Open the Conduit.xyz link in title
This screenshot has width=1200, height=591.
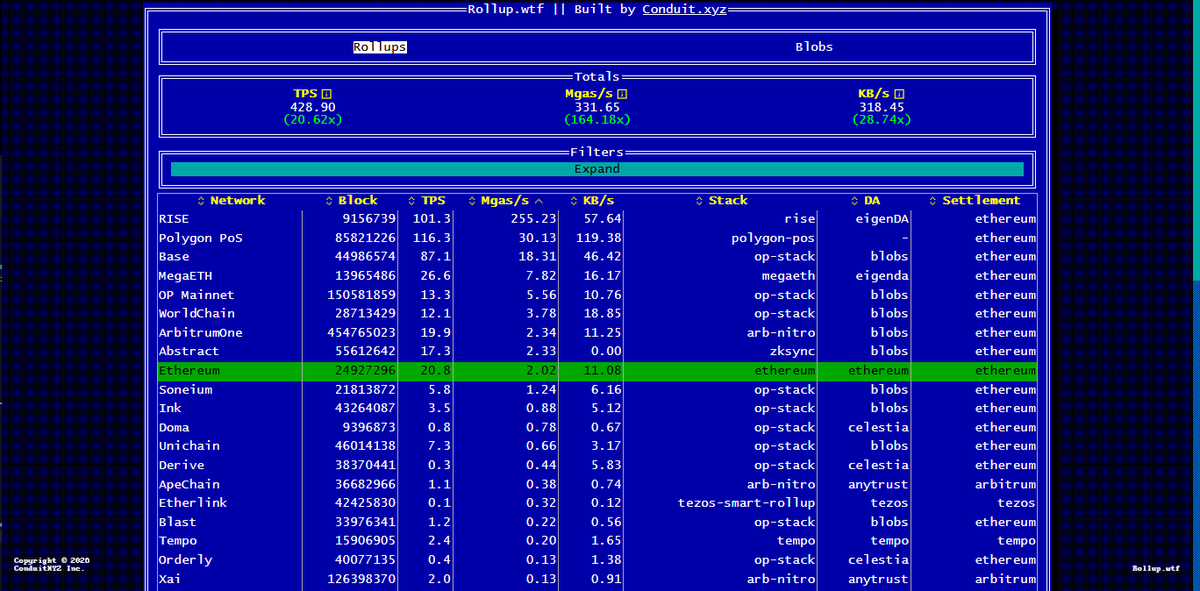pyautogui.click(x=684, y=9)
